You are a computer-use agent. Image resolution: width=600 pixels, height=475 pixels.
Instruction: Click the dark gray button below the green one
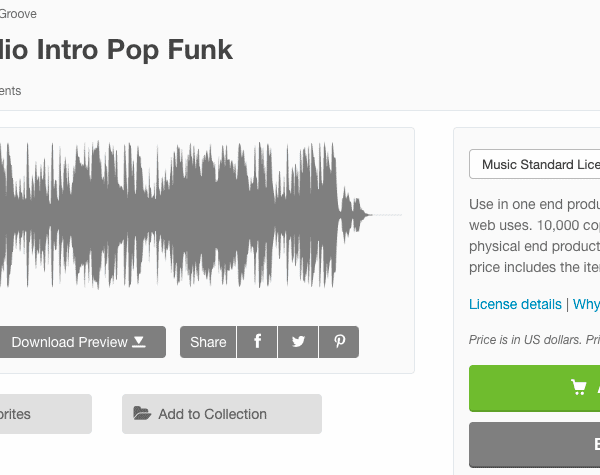[x=535, y=445]
